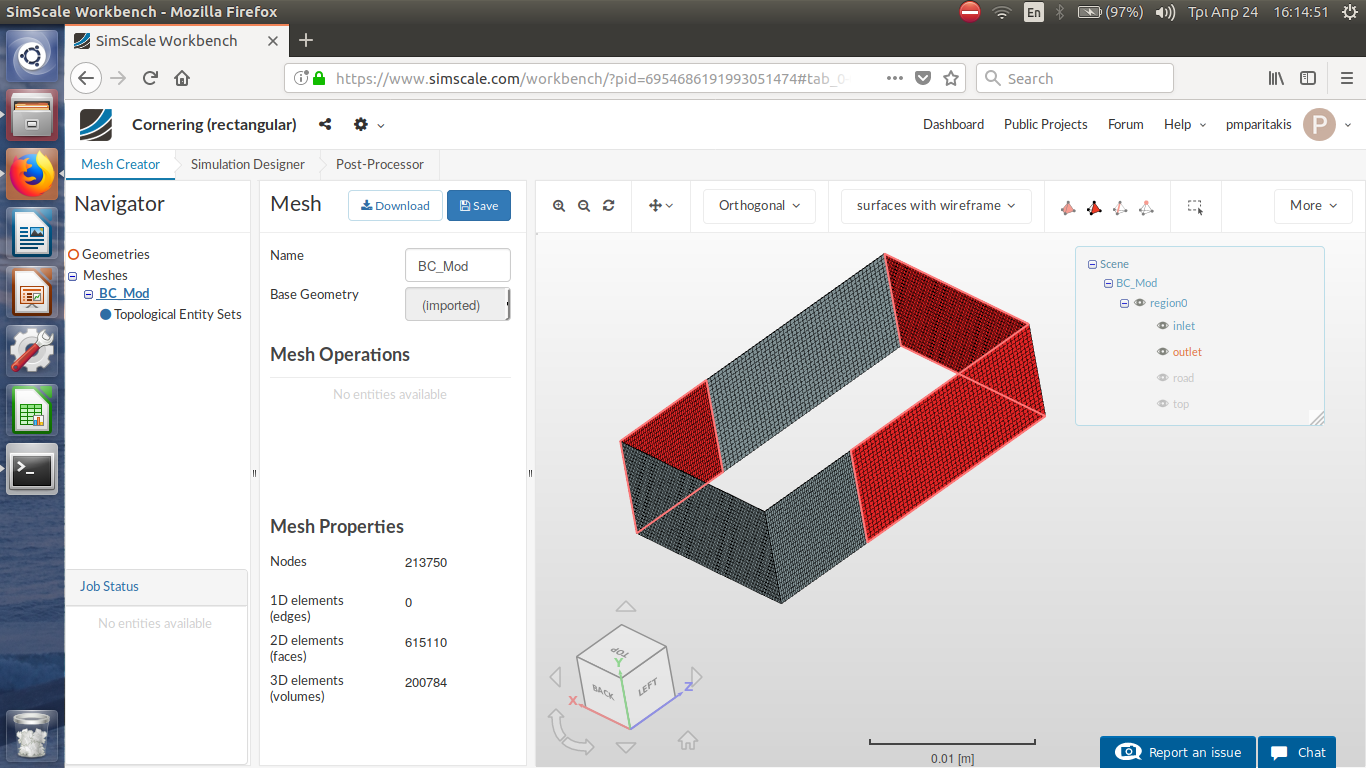Collapse the BC_Mod node in scene tree
This screenshot has height=768, width=1366.
coord(1108,284)
